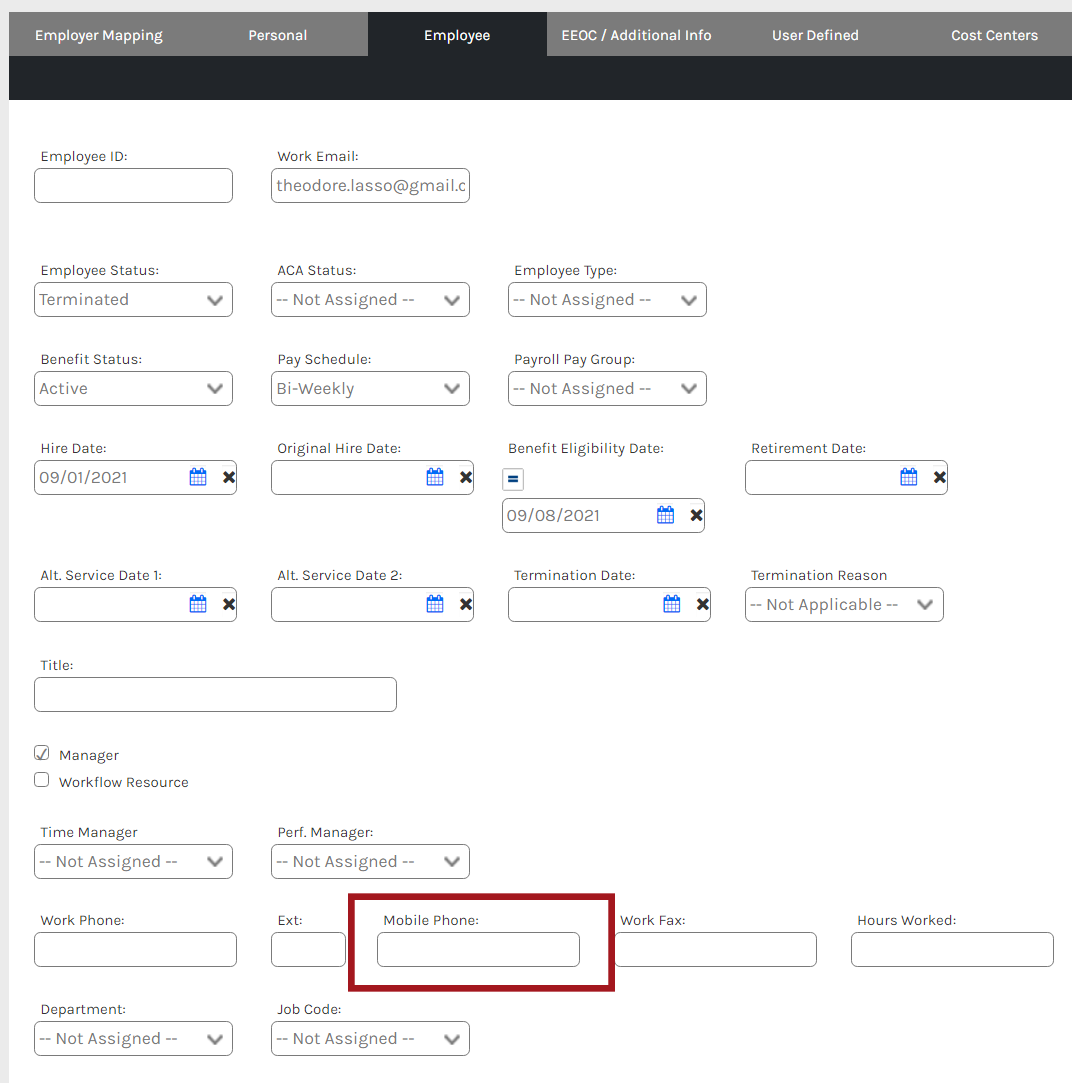The width and height of the screenshot is (1072, 1083).
Task: Click the Work Fax input field
Action: [715, 950]
